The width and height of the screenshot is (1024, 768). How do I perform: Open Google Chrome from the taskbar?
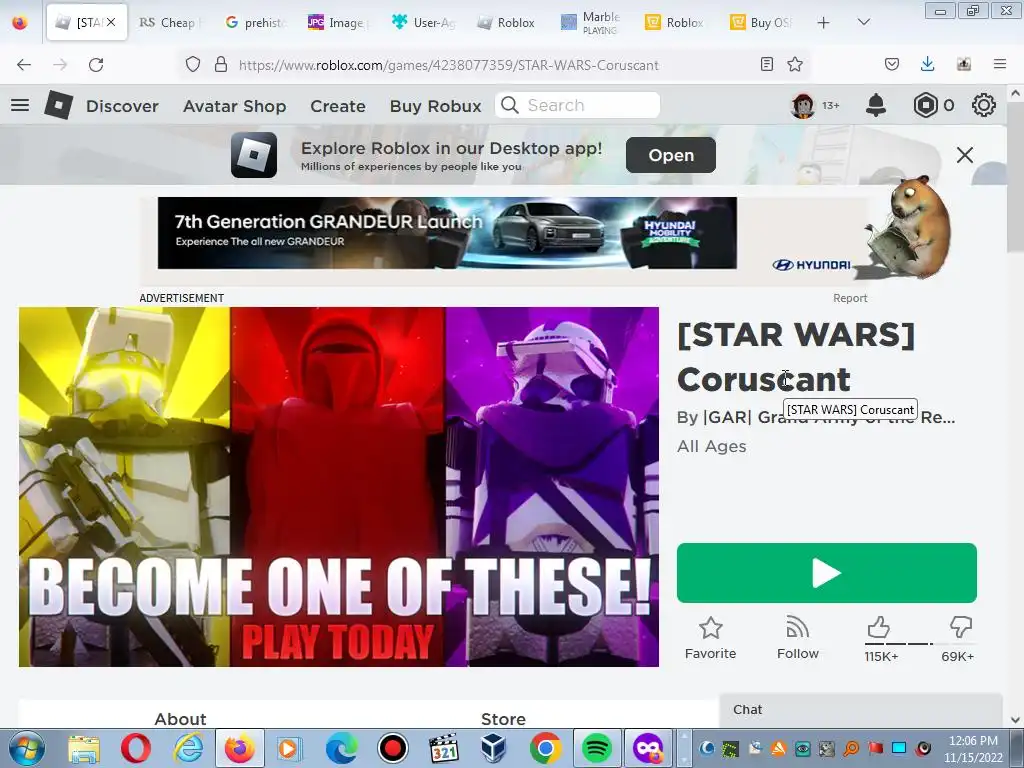pos(545,748)
